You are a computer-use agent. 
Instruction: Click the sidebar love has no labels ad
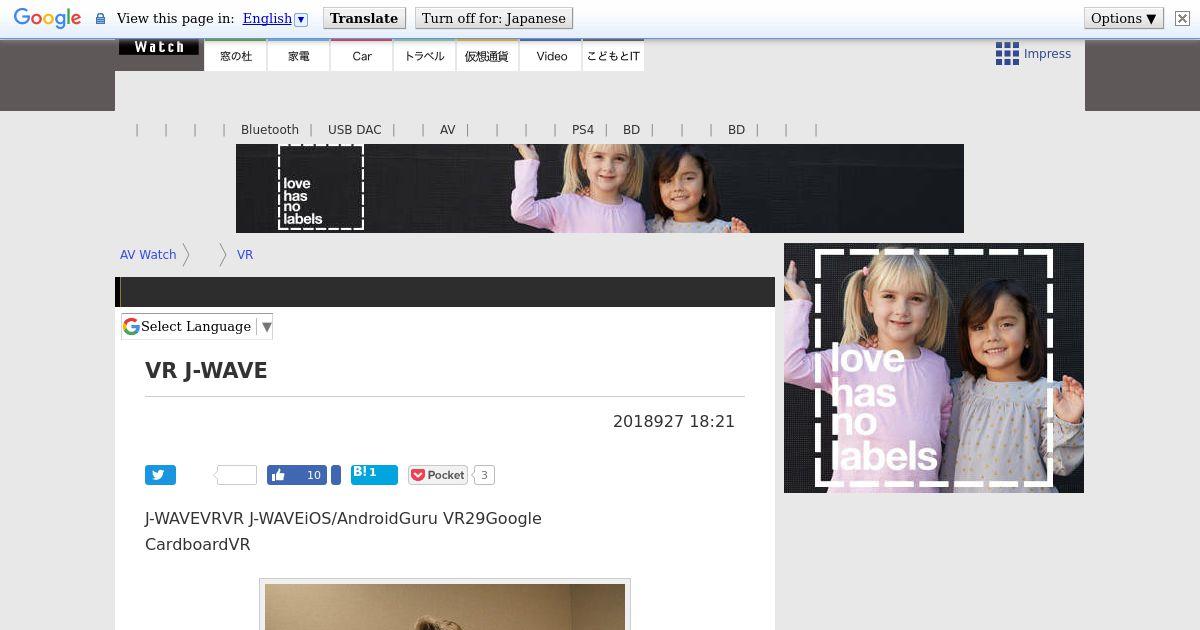click(x=934, y=368)
